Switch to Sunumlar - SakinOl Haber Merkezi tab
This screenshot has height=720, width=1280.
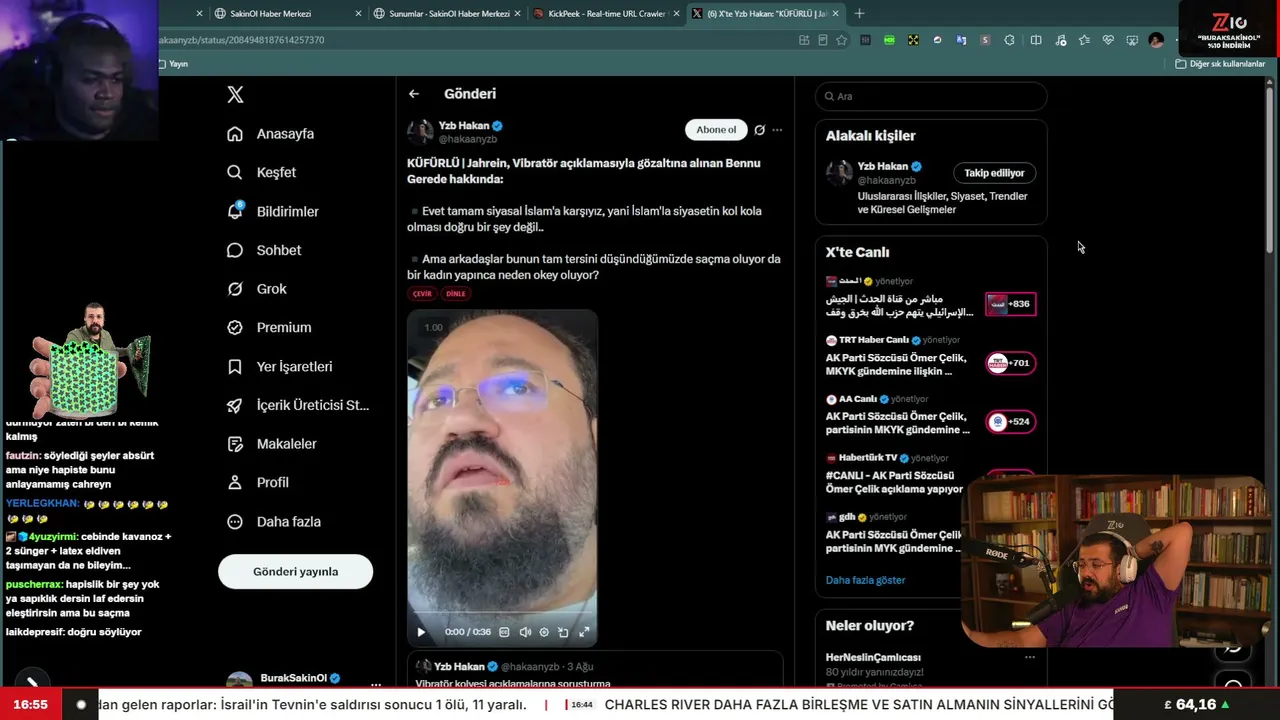click(x=449, y=14)
